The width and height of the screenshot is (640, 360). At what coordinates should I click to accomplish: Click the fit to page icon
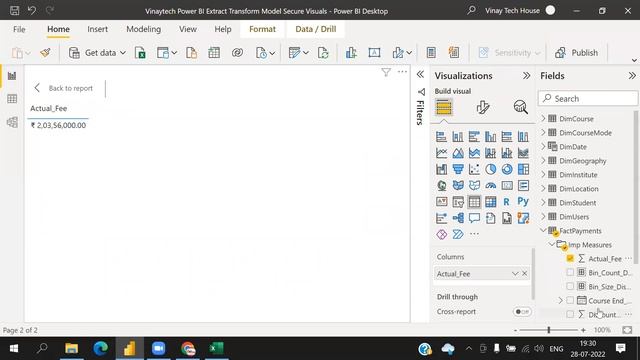pyautogui.click(x=627, y=330)
